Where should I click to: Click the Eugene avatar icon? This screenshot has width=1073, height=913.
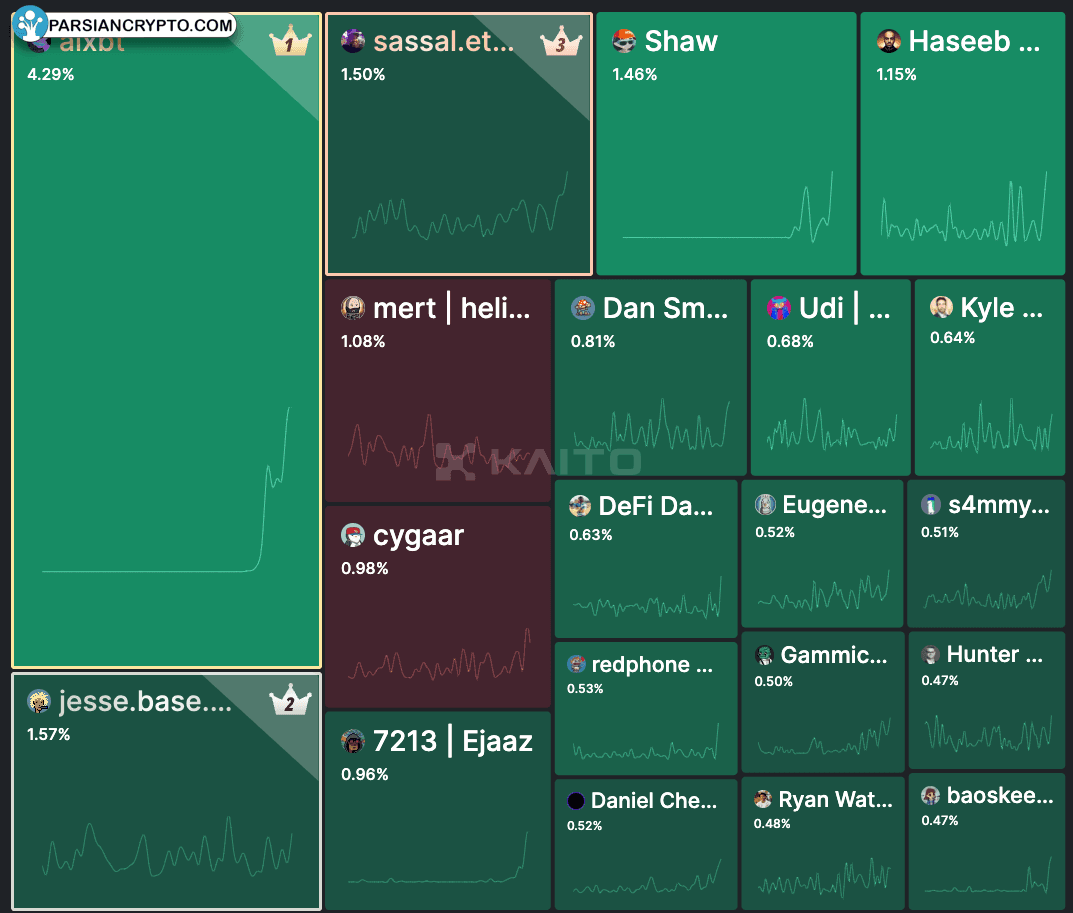pos(765,504)
